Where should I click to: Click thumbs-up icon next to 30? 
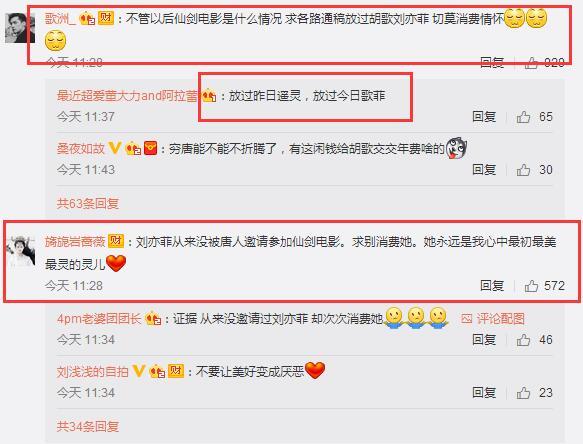523,170
